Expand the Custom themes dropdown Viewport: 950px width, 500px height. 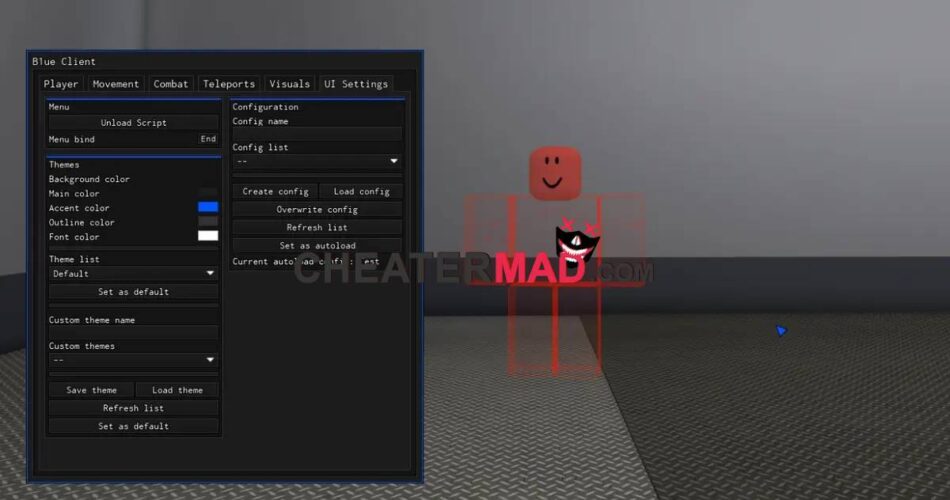point(133,360)
